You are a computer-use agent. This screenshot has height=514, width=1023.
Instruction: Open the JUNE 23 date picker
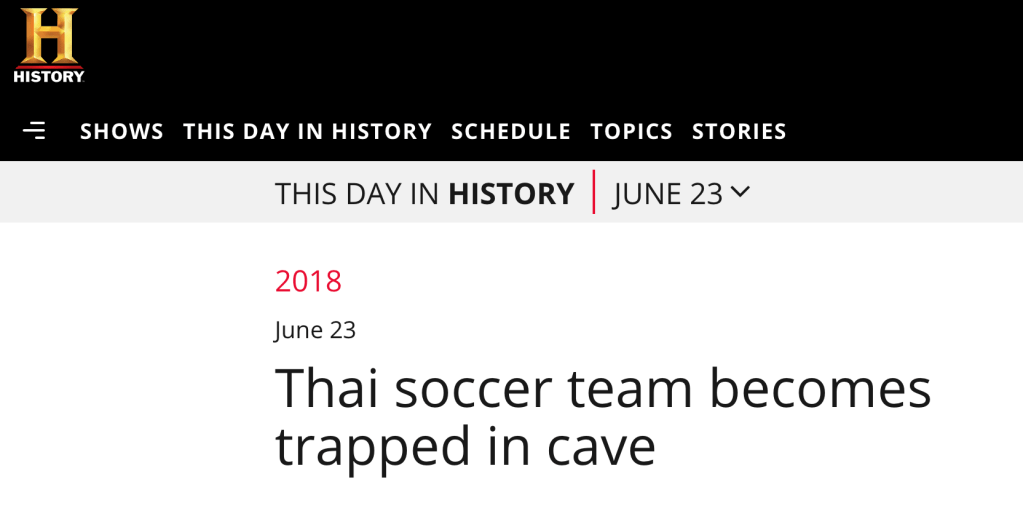[668, 193]
